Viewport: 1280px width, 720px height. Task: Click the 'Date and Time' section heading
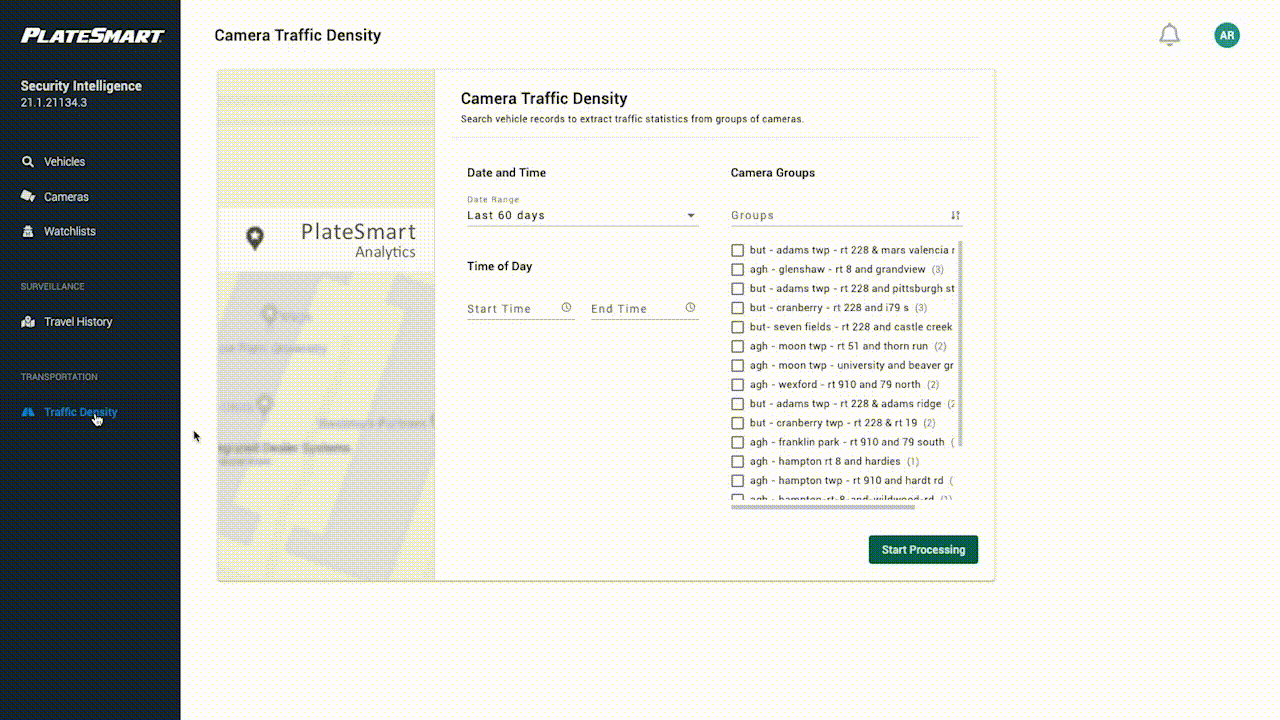[506, 173]
